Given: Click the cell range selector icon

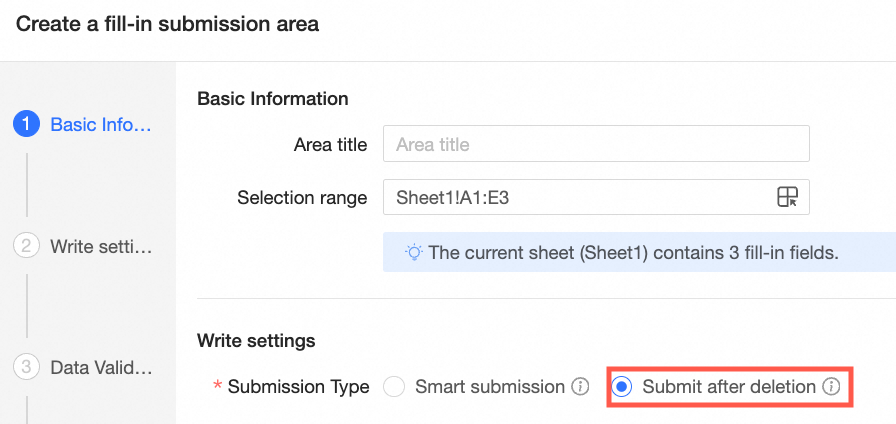Looking at the screenshot, I should pos(788,197).
